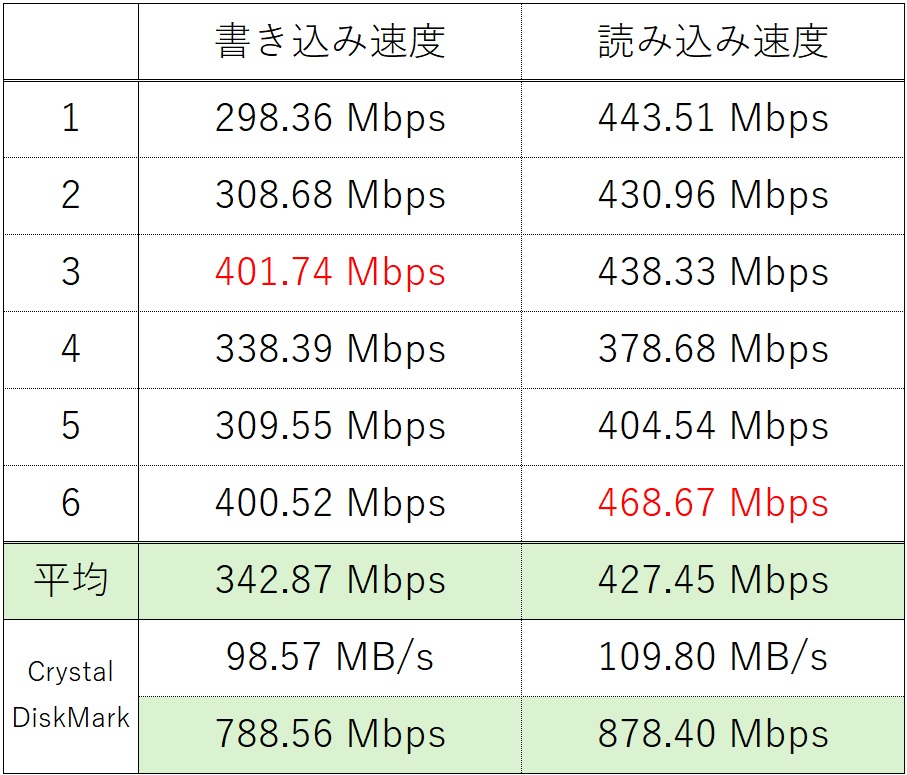Click the 読み込み速度 column header
This screenshot has width=907, height=775.
[x=713, y=41]
